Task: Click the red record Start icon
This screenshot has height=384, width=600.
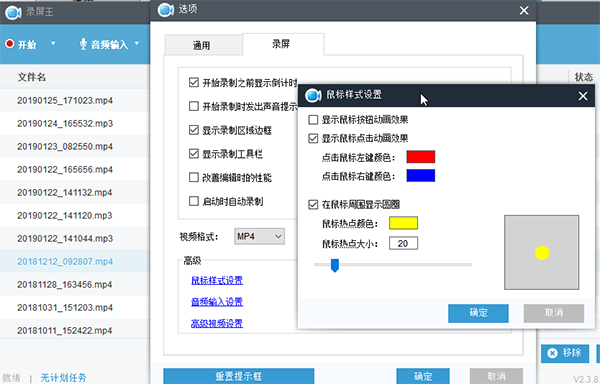Action: click(x=10, y=44)
